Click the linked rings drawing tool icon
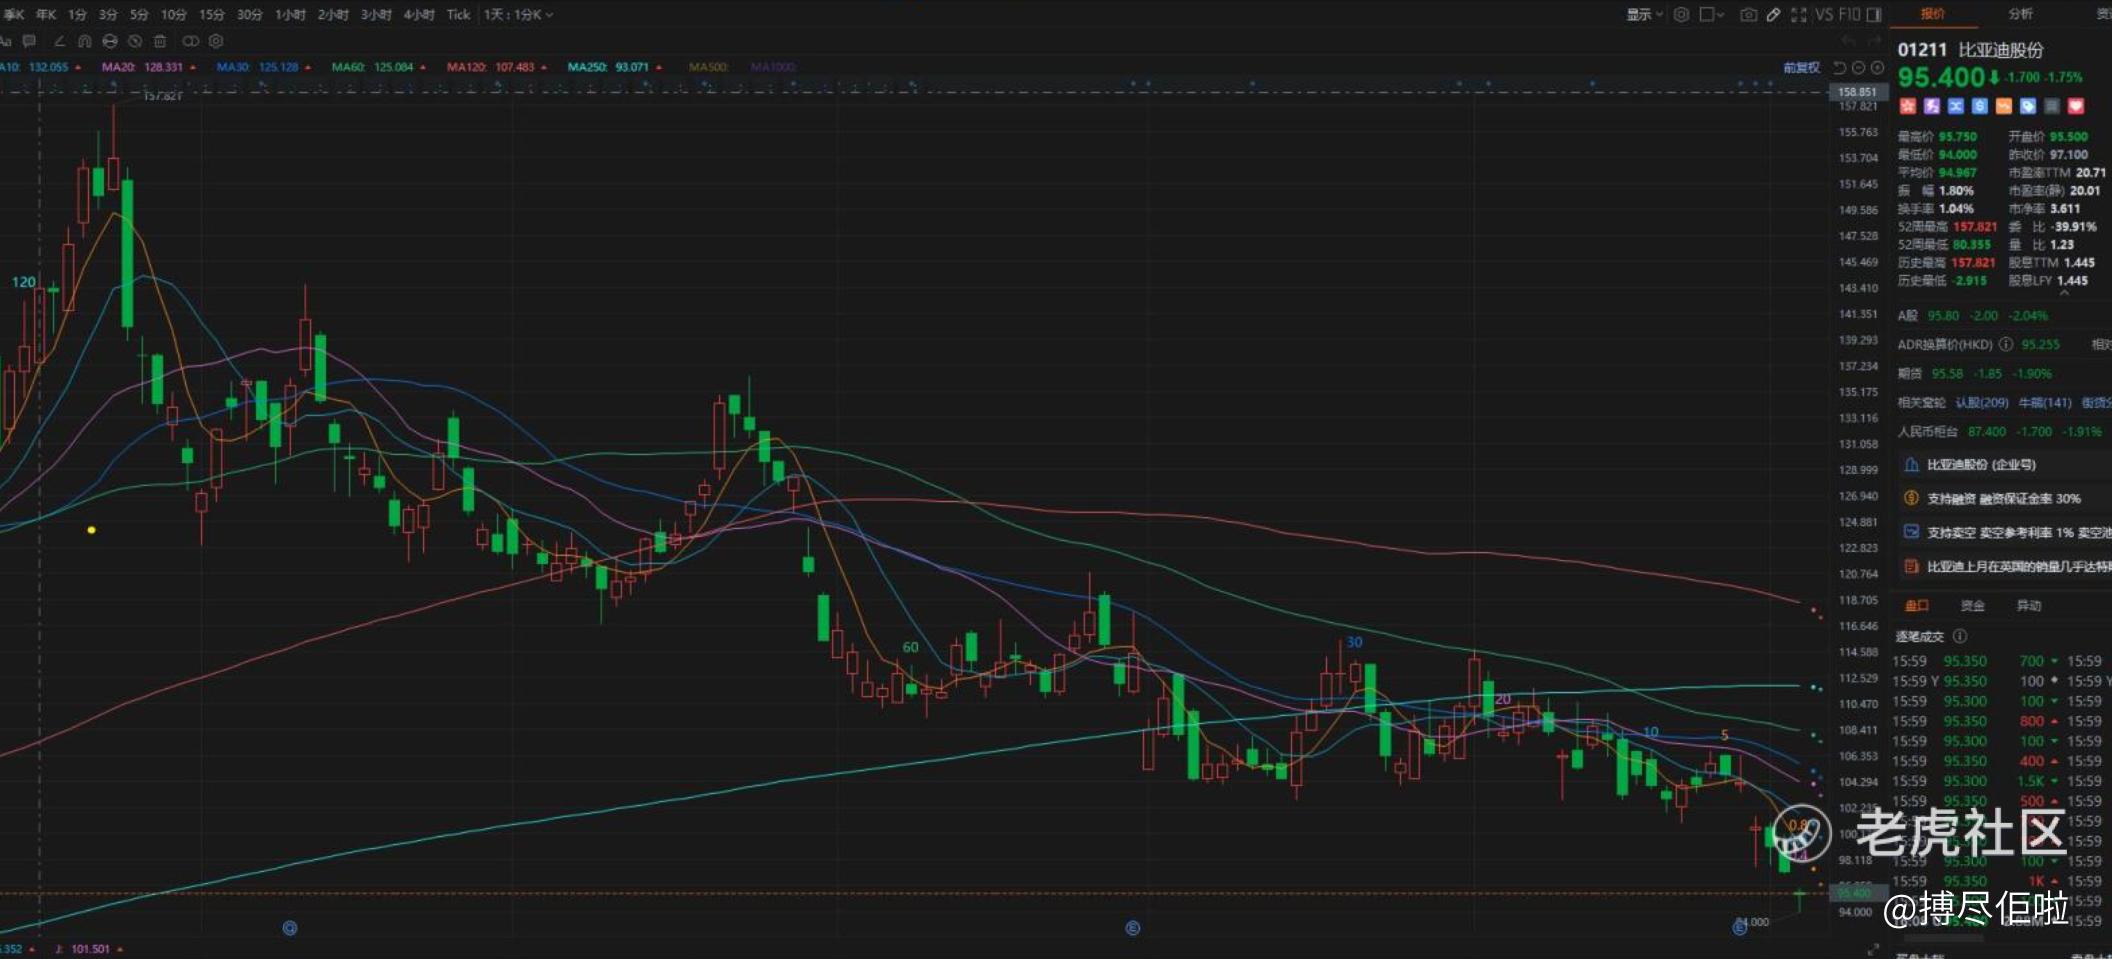Image resolution: width=2112 pixels, height=959 pixels. (190, 41)
